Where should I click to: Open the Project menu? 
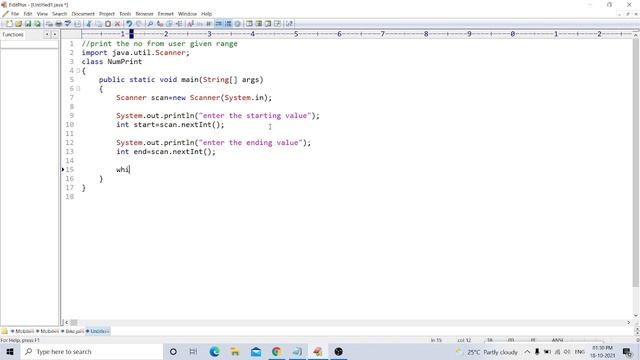(x=107, y=14)
